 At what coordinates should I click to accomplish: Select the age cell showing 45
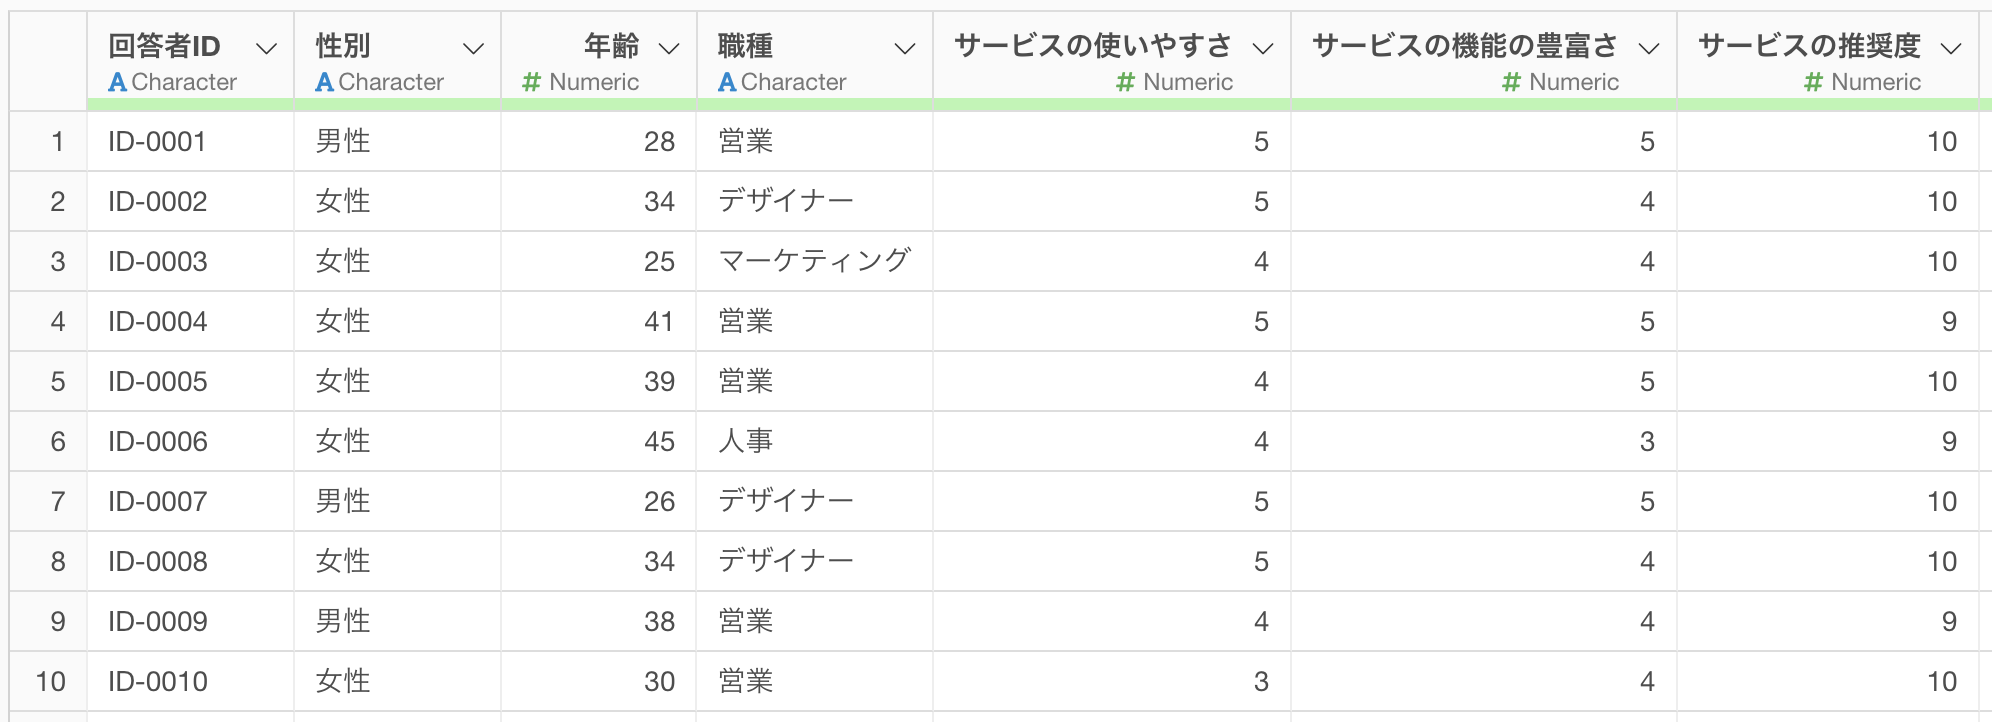(598, 441)
